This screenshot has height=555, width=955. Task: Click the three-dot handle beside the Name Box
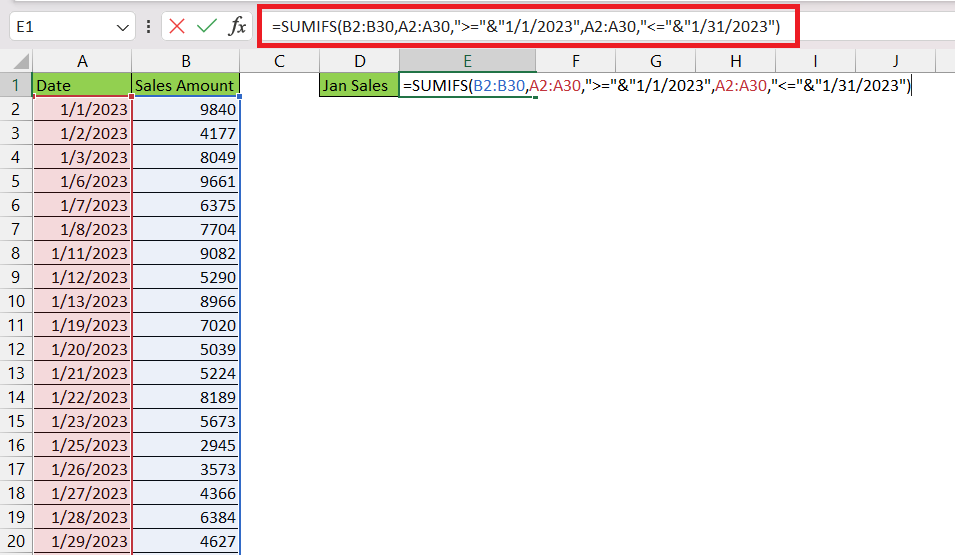pyautogui.click(x=148, y=27)
